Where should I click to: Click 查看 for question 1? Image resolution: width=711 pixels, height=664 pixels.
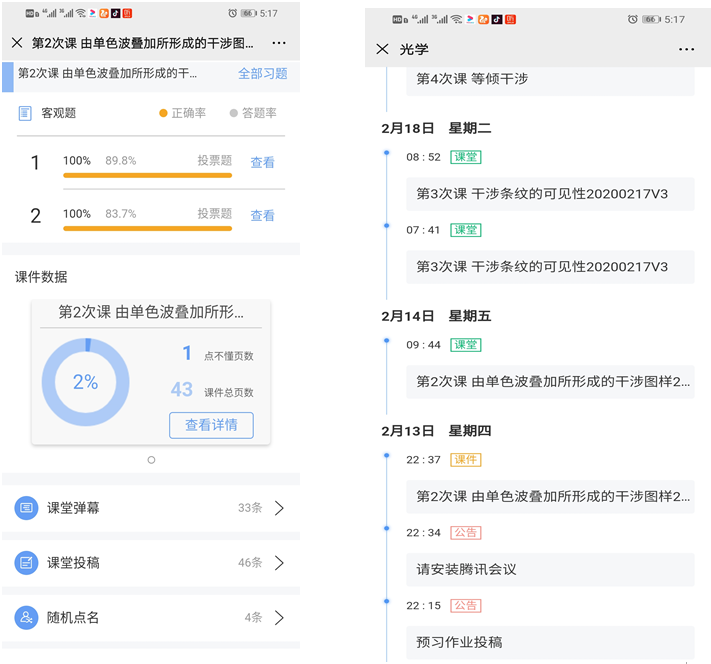(262, 162)
